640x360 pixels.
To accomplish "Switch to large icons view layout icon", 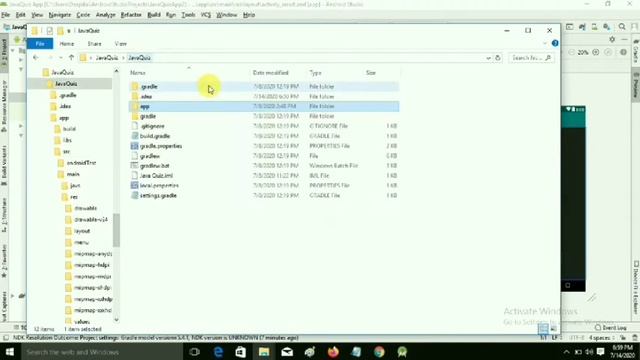I will tap(553, 328).
